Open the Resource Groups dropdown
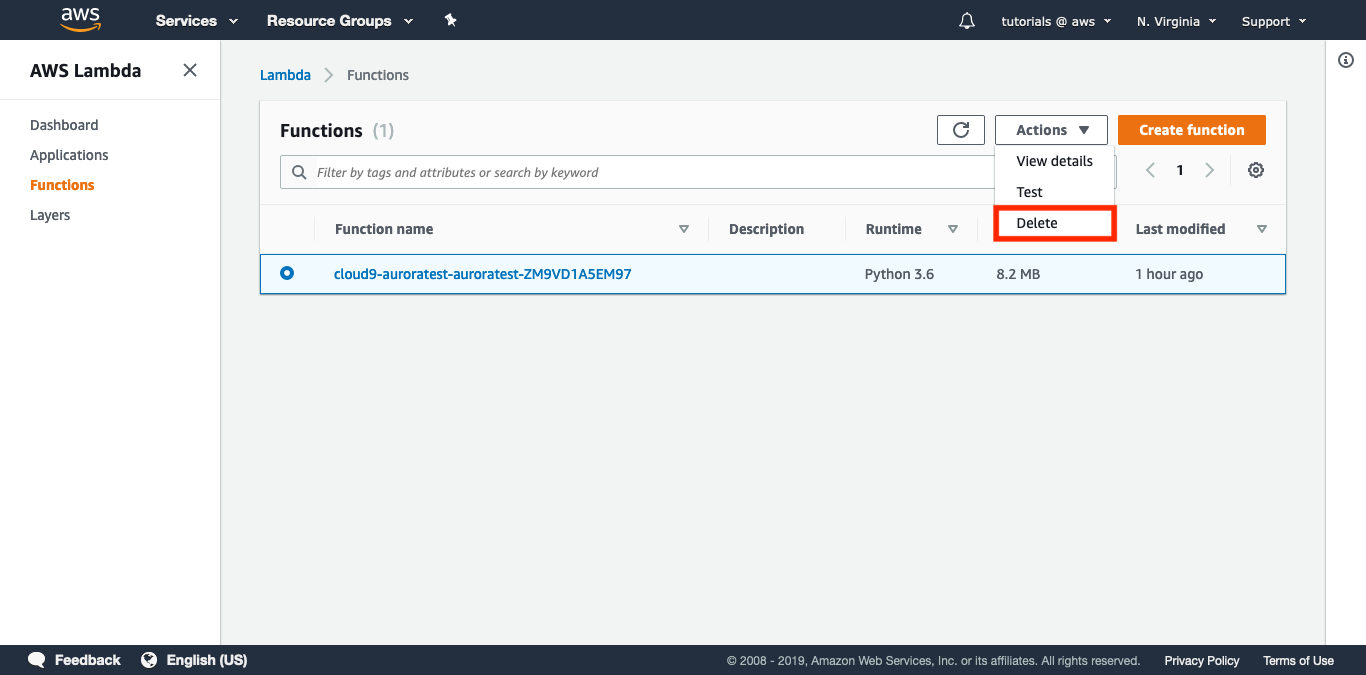The width and height of the screenshot is (1366, 675). 339,21
